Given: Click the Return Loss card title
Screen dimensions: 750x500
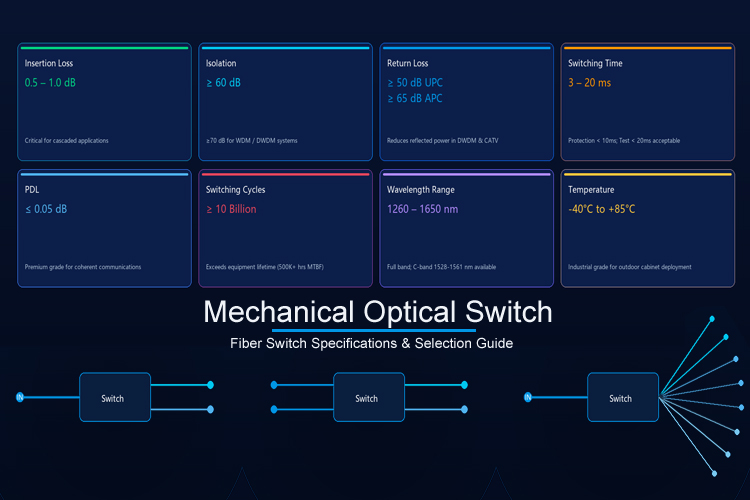Looking at the screenshot, I should pos(408,63).
